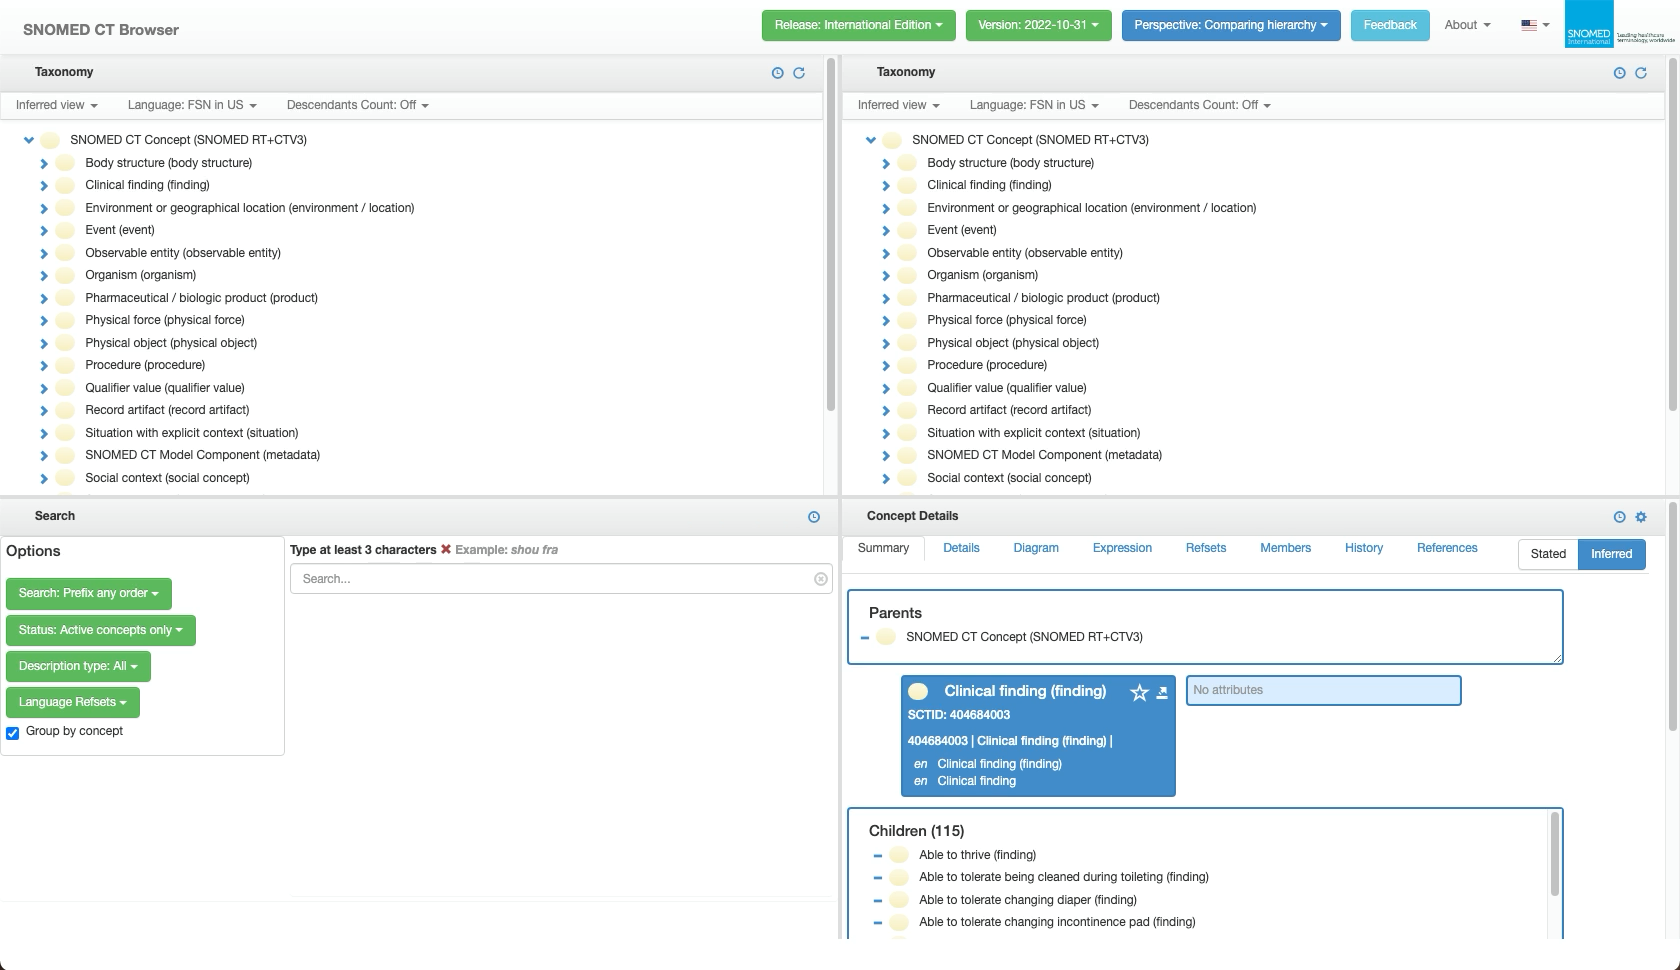This screenshot has width=1680, height=970.
Task: Open Concept Details history clock icon
Action: click(1619, 517)
